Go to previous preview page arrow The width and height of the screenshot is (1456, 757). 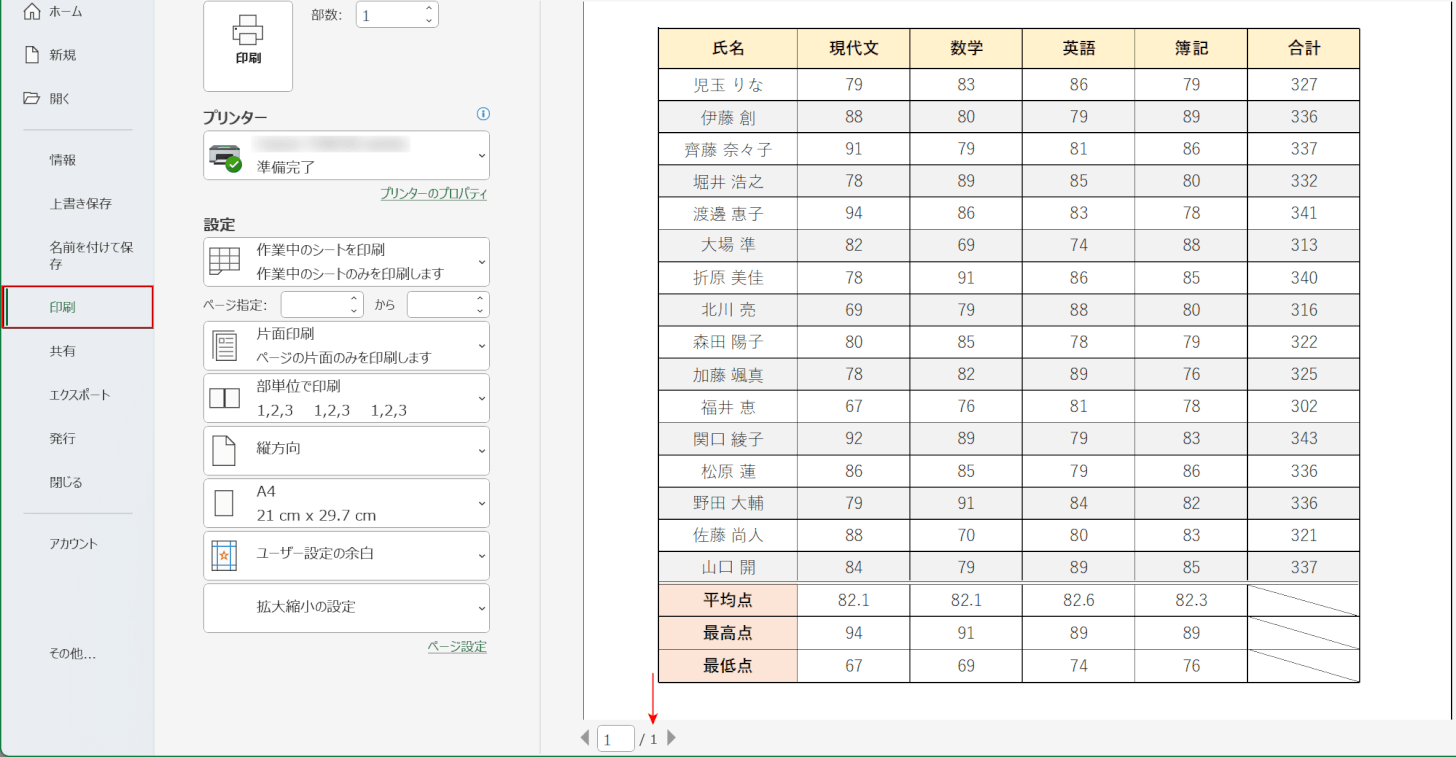[586, 739]
